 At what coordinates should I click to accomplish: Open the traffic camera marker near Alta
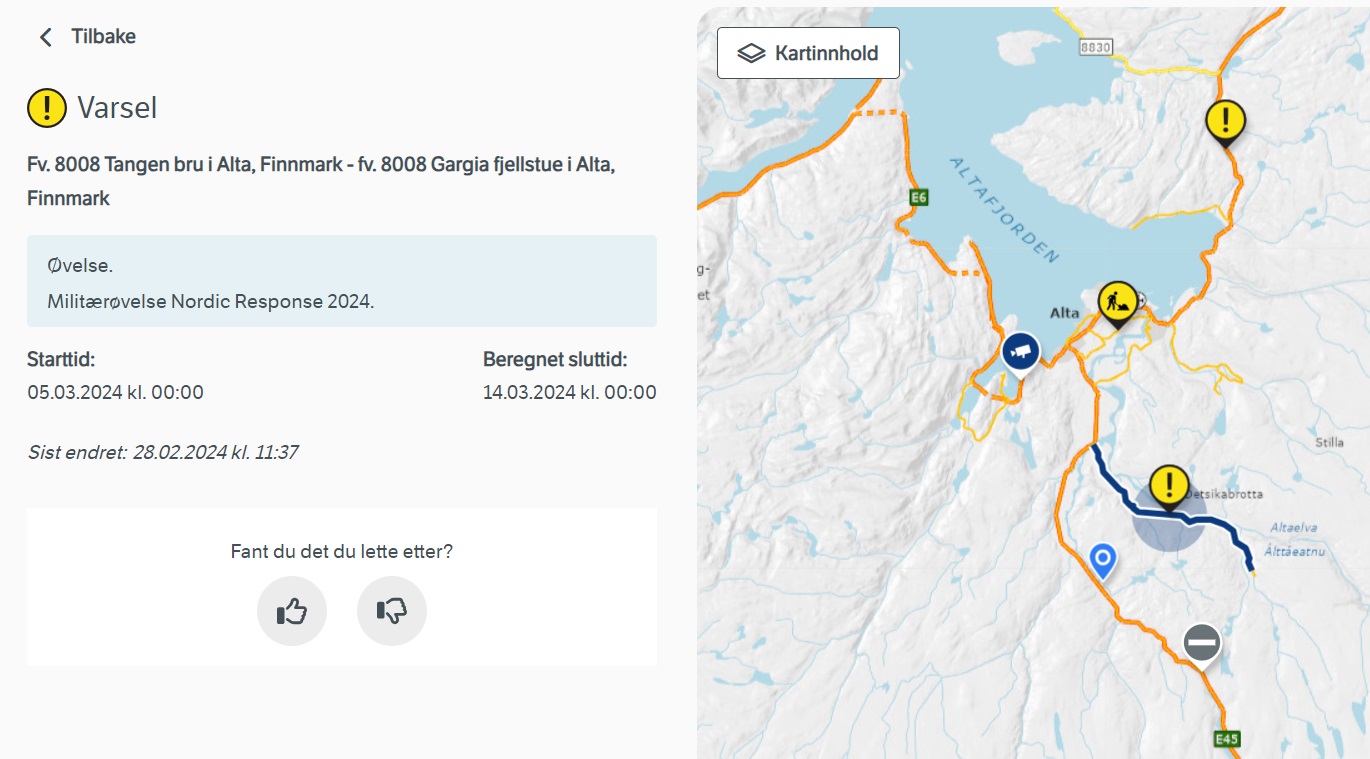1020,353
